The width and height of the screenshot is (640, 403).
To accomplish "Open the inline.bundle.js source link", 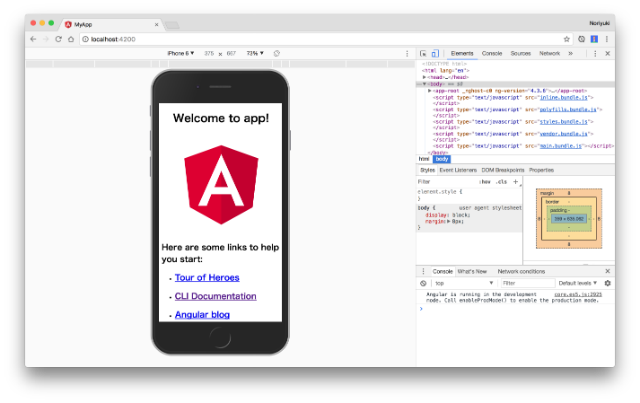I will (564, 98).
